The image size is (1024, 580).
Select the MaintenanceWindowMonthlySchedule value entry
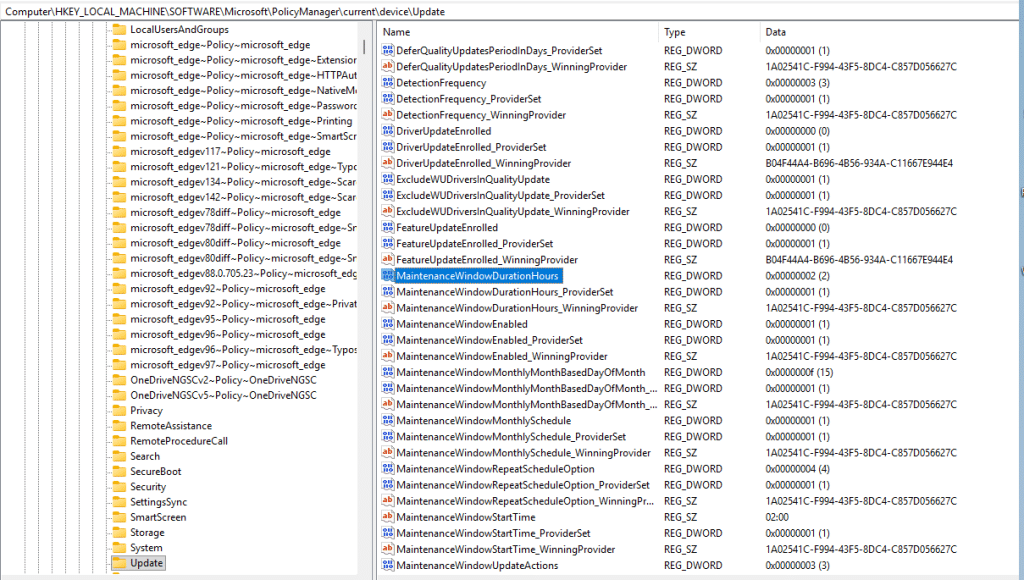point(483,421)
